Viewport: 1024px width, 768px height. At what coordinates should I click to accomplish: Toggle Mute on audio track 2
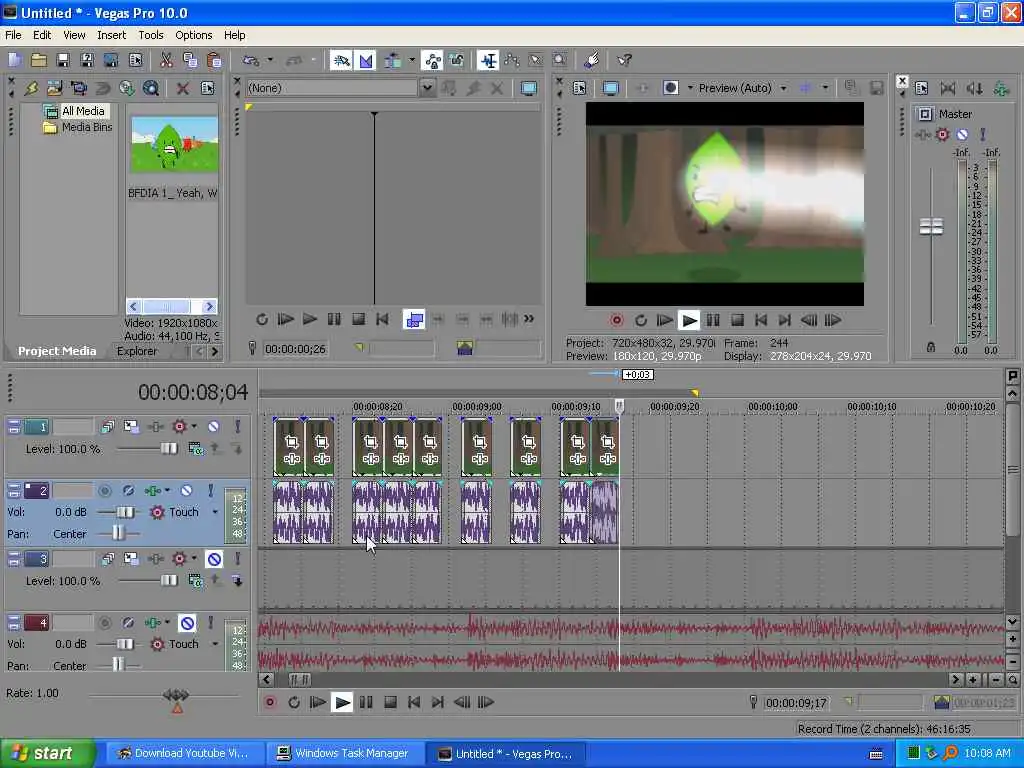click(186, 490)
